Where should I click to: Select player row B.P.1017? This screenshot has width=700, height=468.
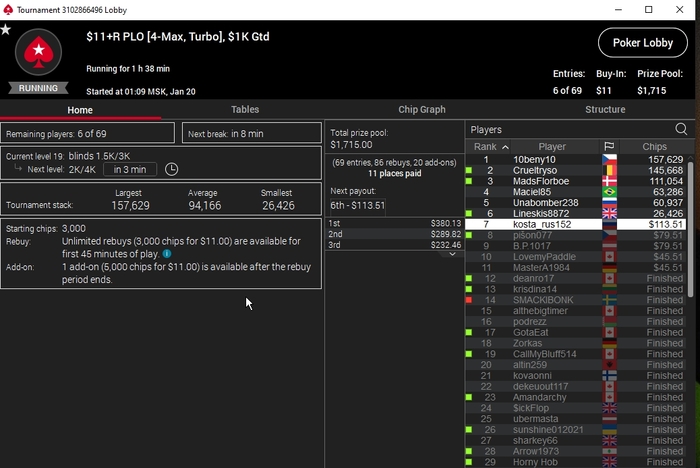[576, 246]
